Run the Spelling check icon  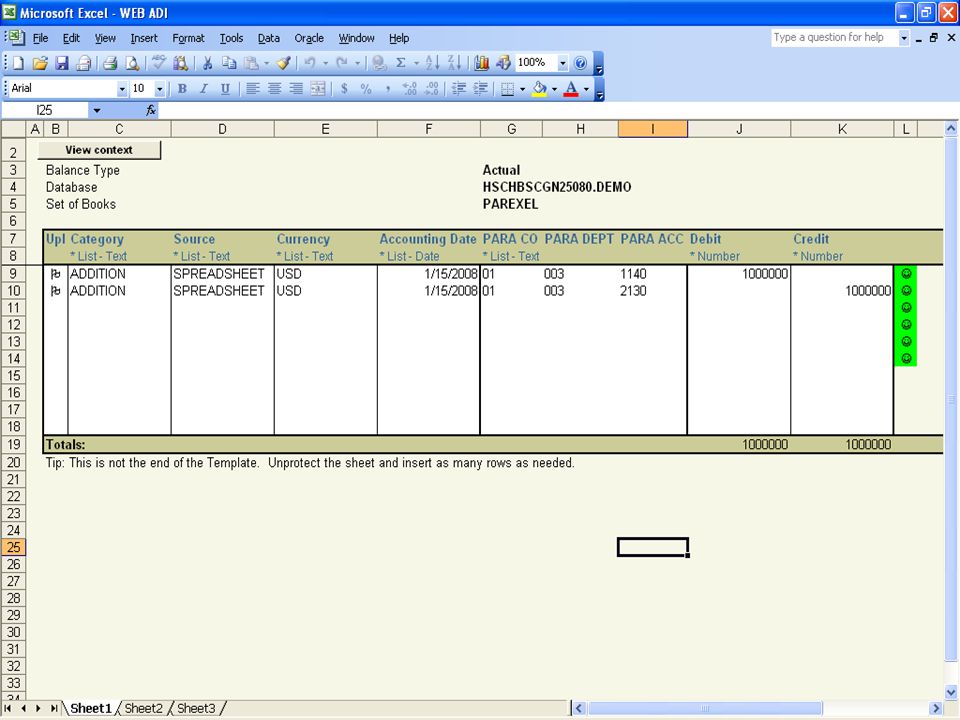159,63
